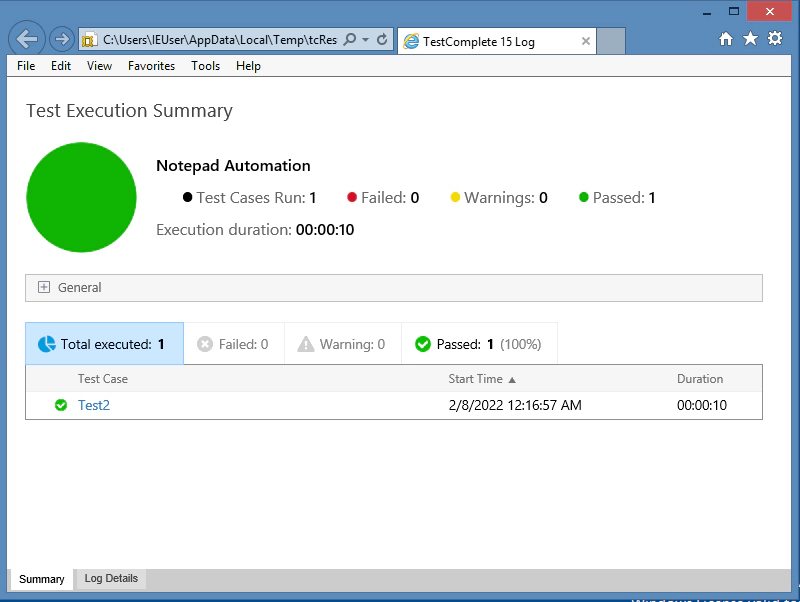Click the Refresh icon in address bar
The width and height of the screenshot is (800, 602).
tap(382, 40)
